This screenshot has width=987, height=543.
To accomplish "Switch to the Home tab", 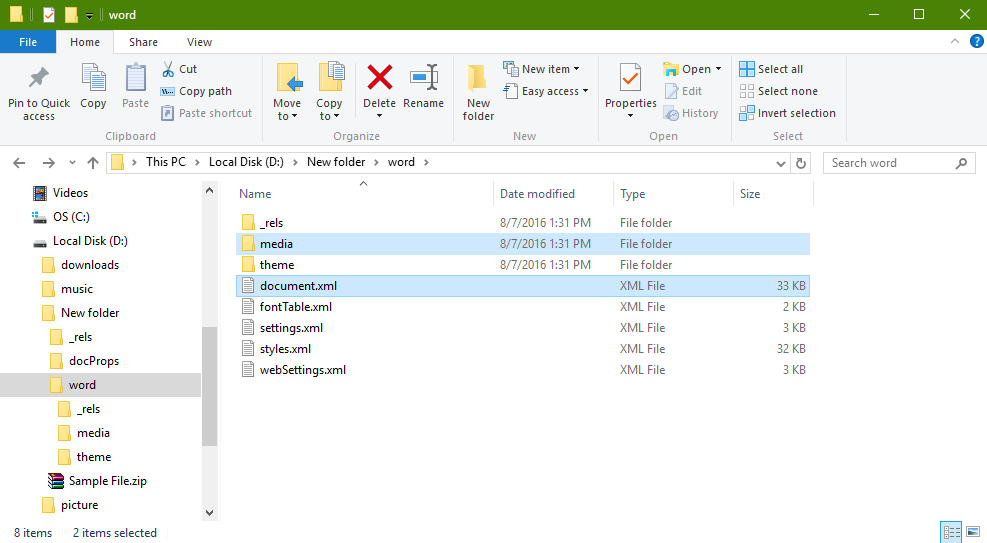I will (x=85, y=42).
